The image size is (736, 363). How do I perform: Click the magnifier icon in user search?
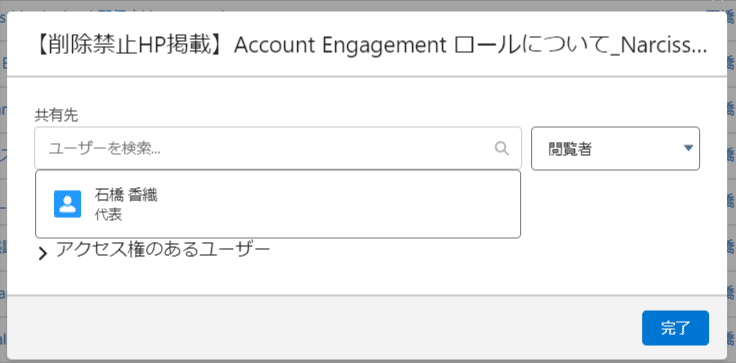[x=502, y=148]
